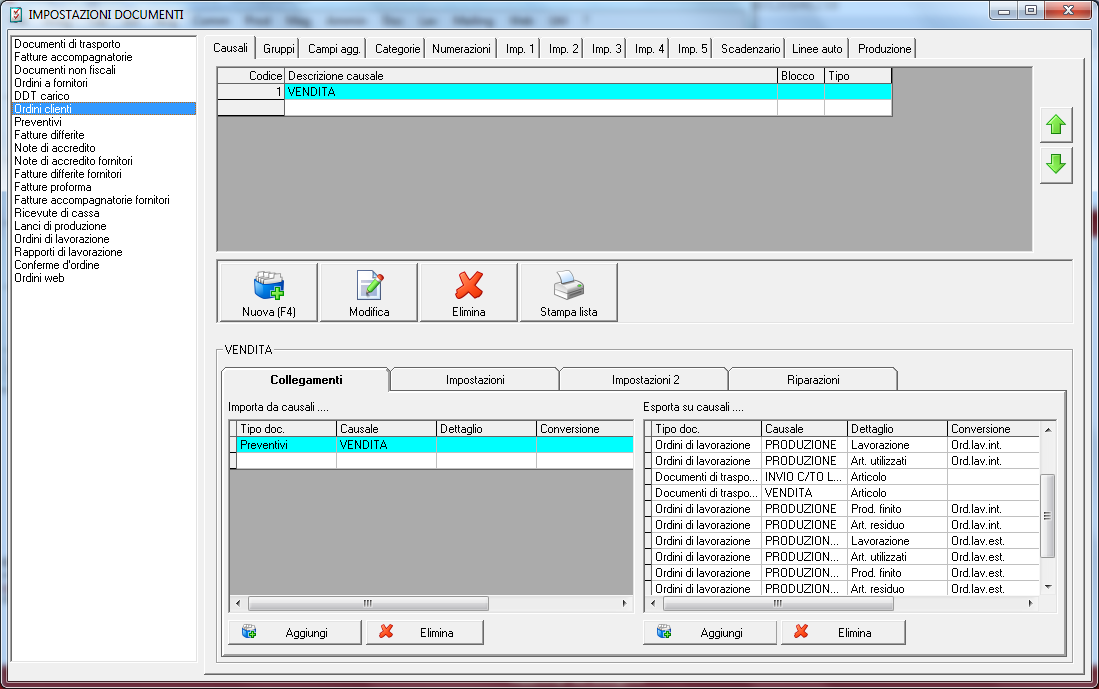Image resolution: width=1099 pixels, height=689 pixels.
Task: Click the scroll-up arrow of the export table
Action: (x=1048, y=429)
